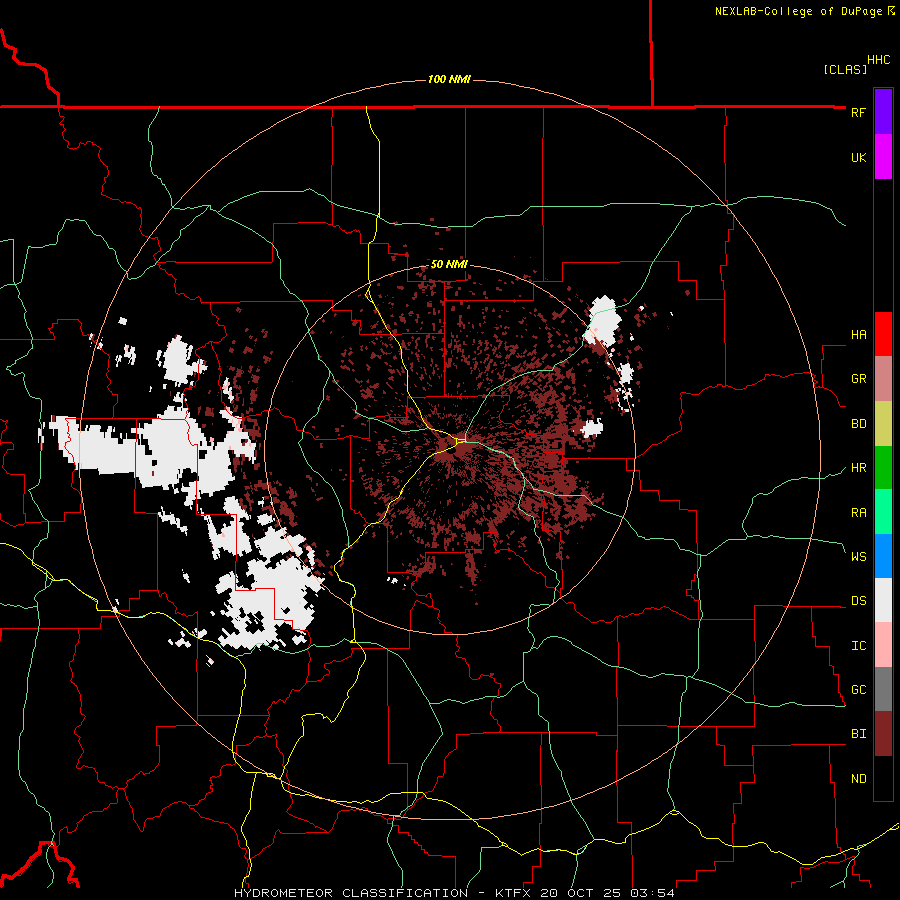Click the "RA" legend label
The image size is (900, 900).
click(x=858, y=513)
